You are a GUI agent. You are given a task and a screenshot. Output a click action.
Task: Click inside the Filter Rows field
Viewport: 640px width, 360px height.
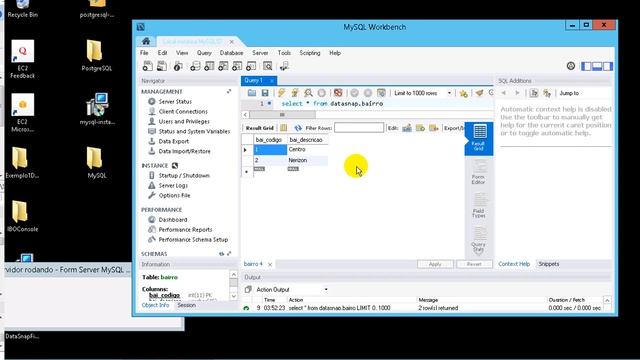click(x=359, y=128)
